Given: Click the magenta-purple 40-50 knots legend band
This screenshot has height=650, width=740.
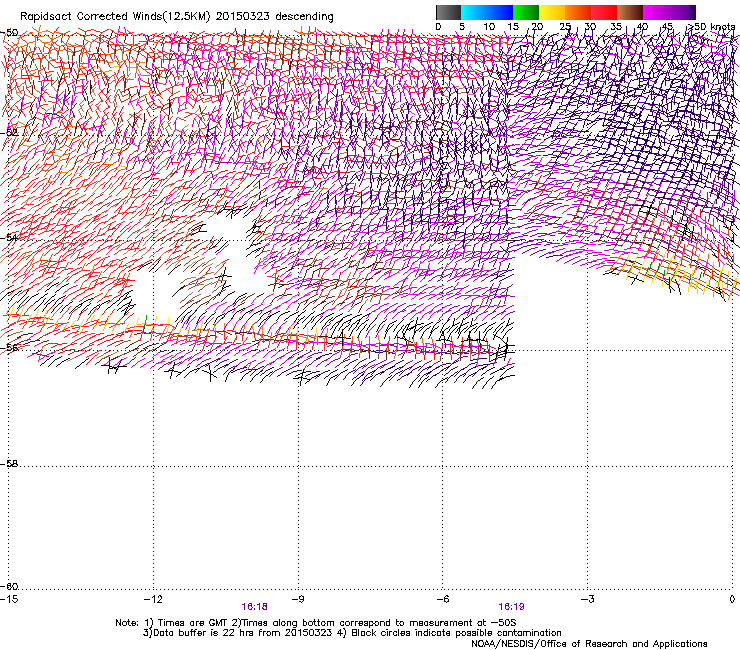Looking at the screenshot, I should tap(669, 12).
